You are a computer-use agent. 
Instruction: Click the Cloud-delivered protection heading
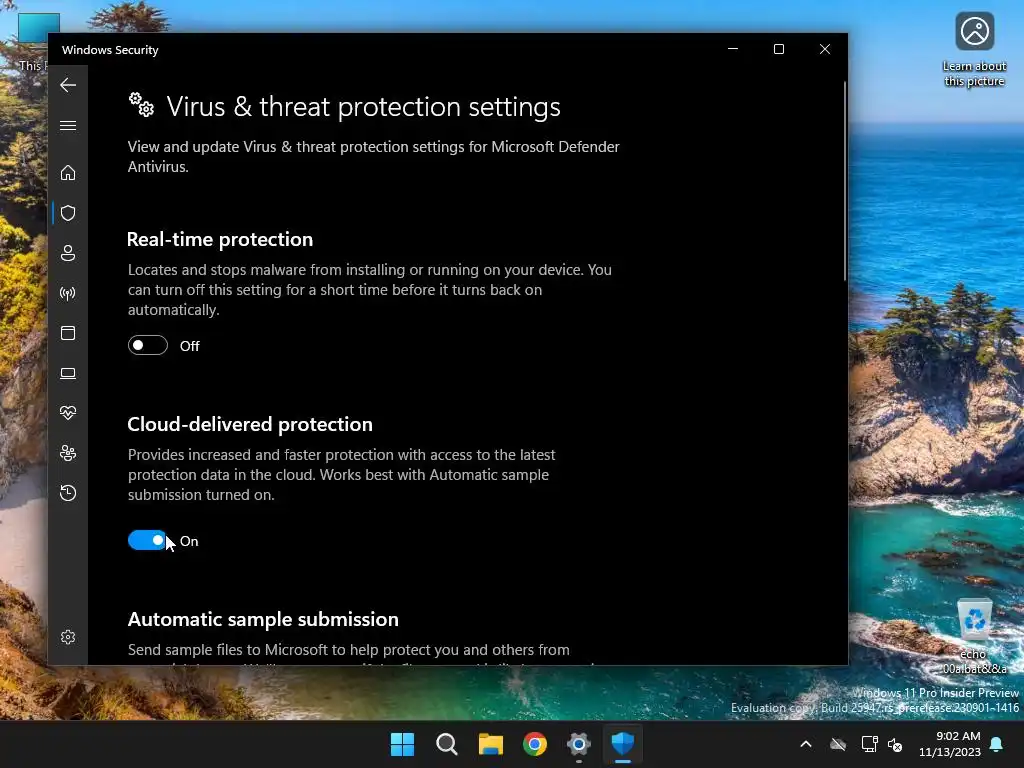[250, 424]
